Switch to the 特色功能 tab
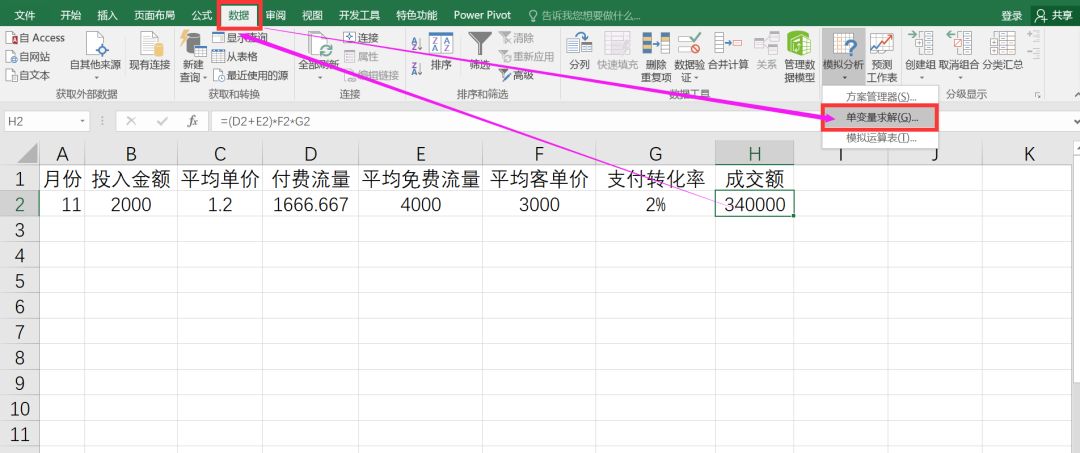The height and width of the screenshot is (453, 1080). coord(416,15)
